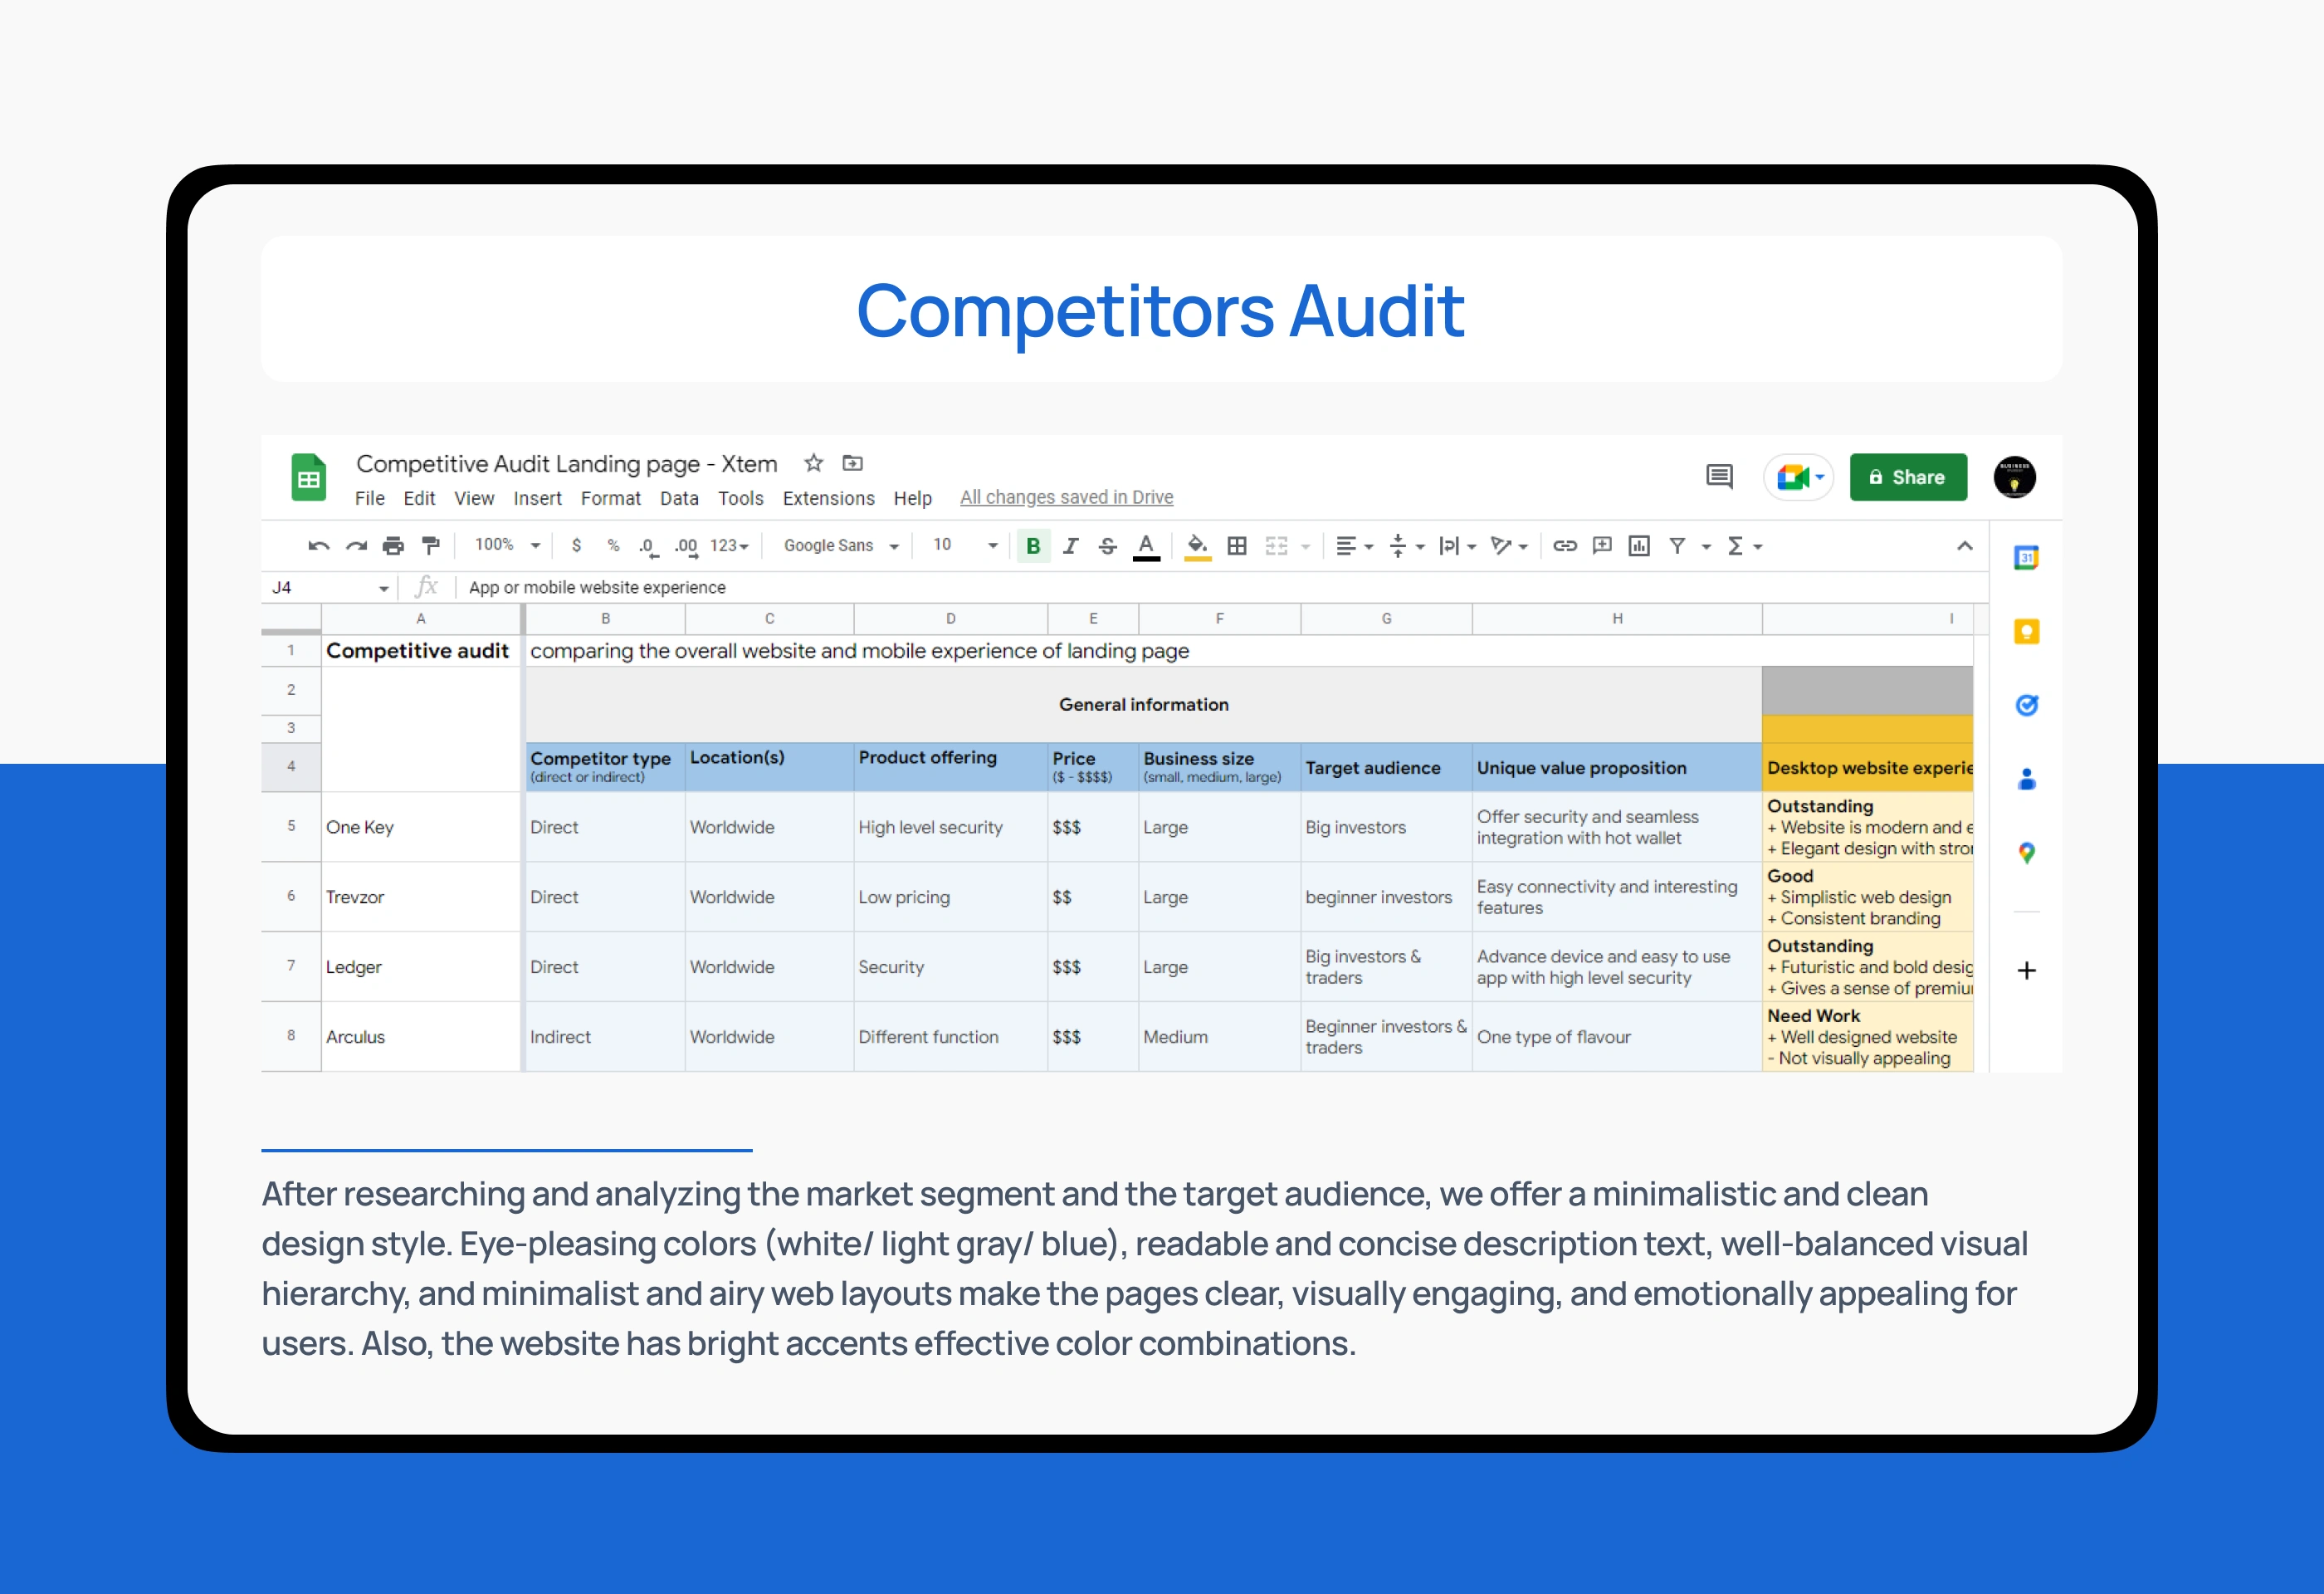This screenshot has height=1594, width=2324.
Task: Open Contacts side panel icon
Action: [2026, 779]
